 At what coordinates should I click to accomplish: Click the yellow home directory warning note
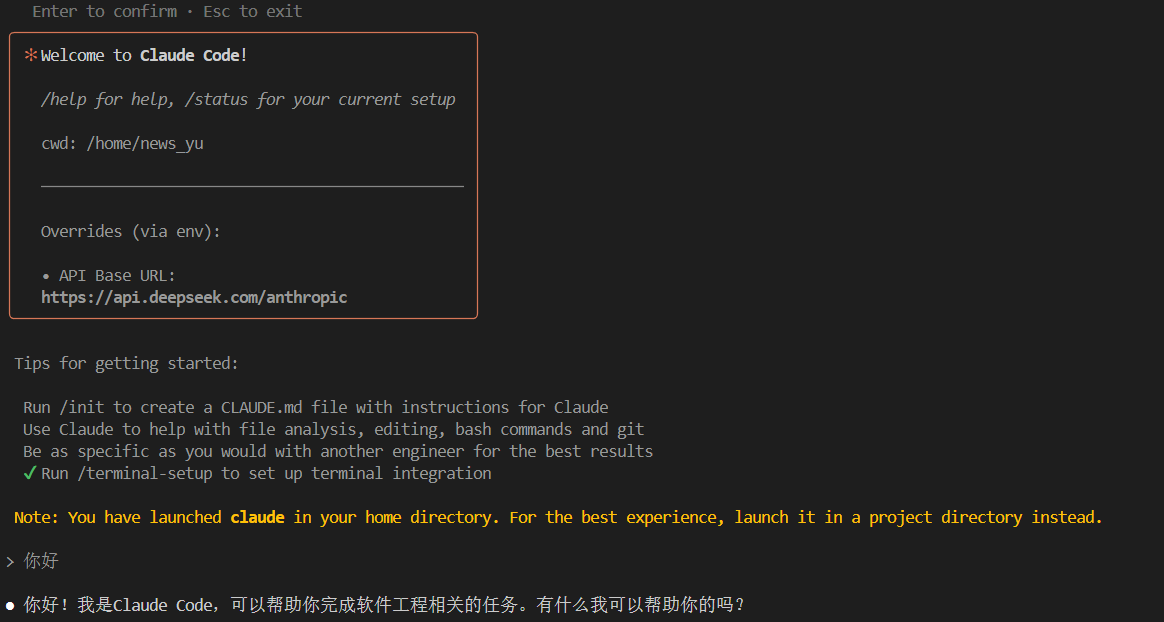coord(558,517)
